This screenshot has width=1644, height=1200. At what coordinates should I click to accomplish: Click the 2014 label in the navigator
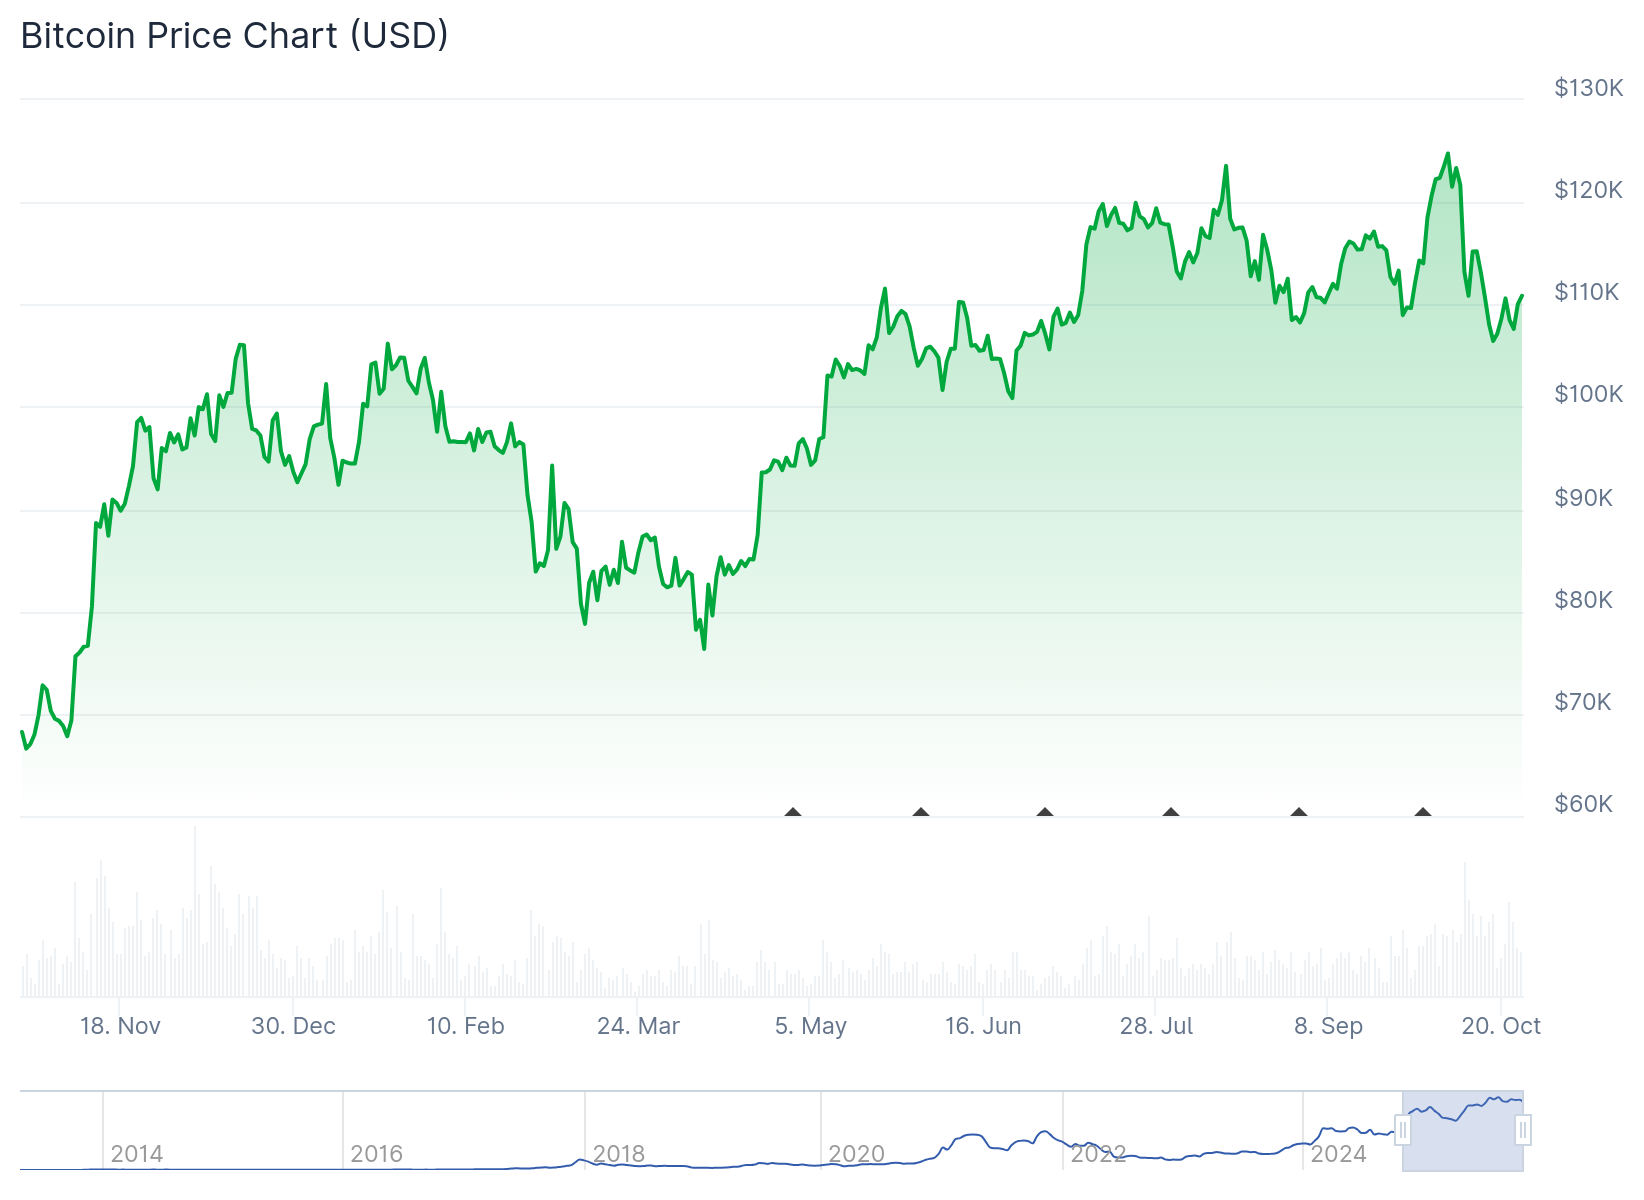point(137,1154)
